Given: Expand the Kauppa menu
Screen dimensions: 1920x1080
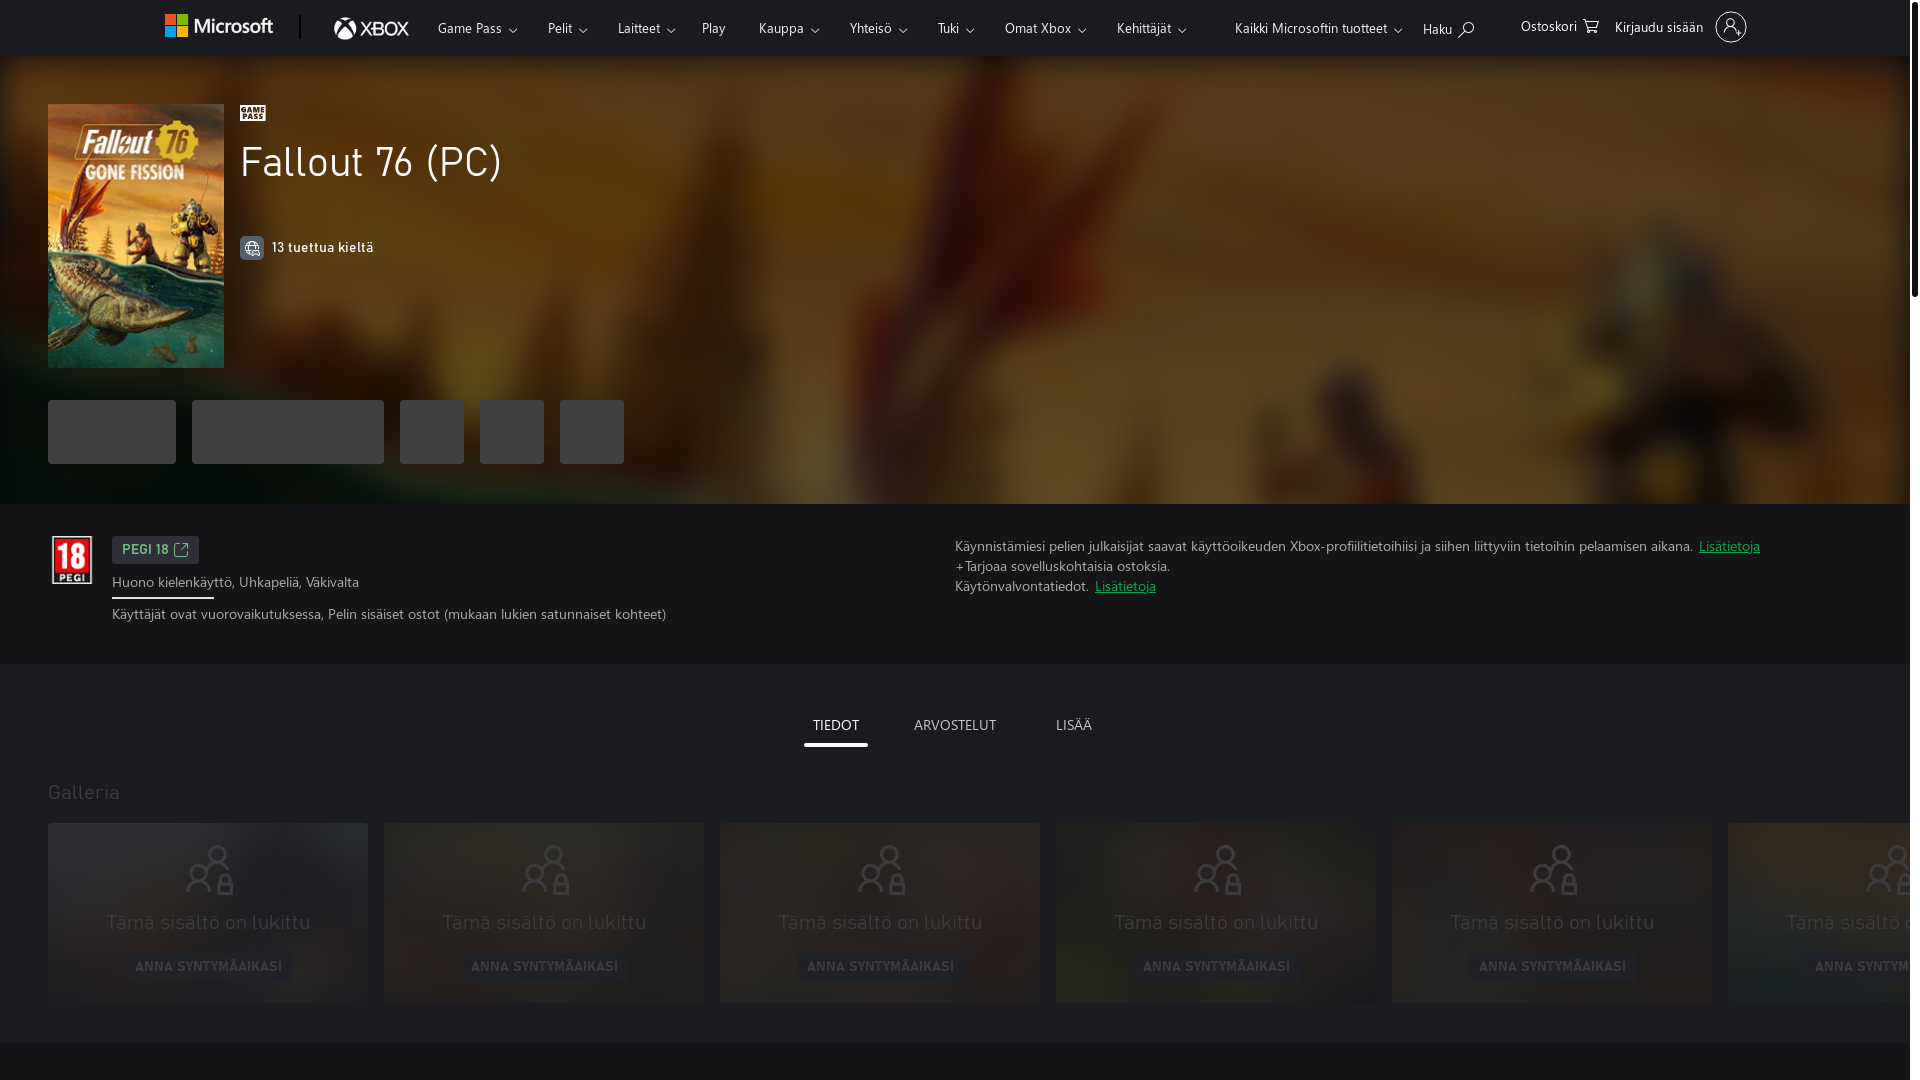Looking at the screenshot, I should 788,28.
